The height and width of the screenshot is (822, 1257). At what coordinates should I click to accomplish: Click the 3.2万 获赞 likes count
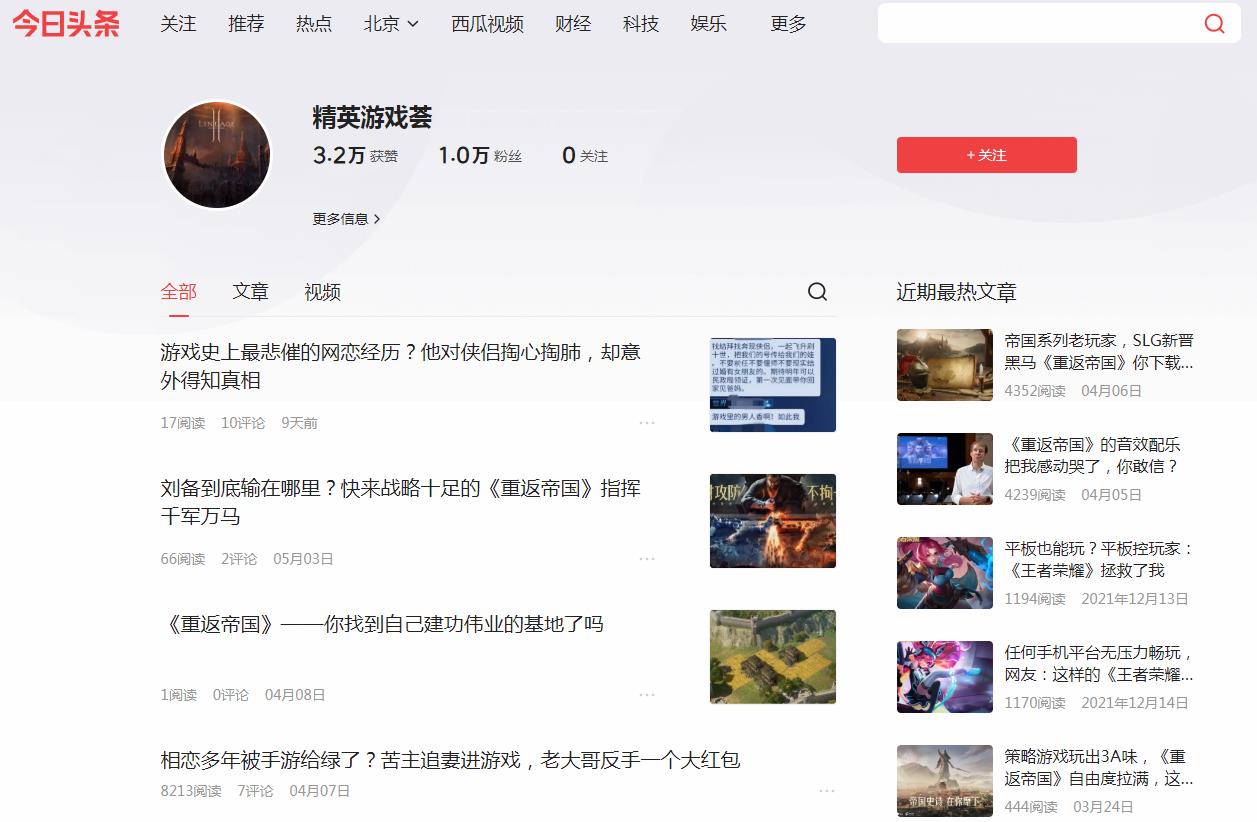[x=355, y=156]
